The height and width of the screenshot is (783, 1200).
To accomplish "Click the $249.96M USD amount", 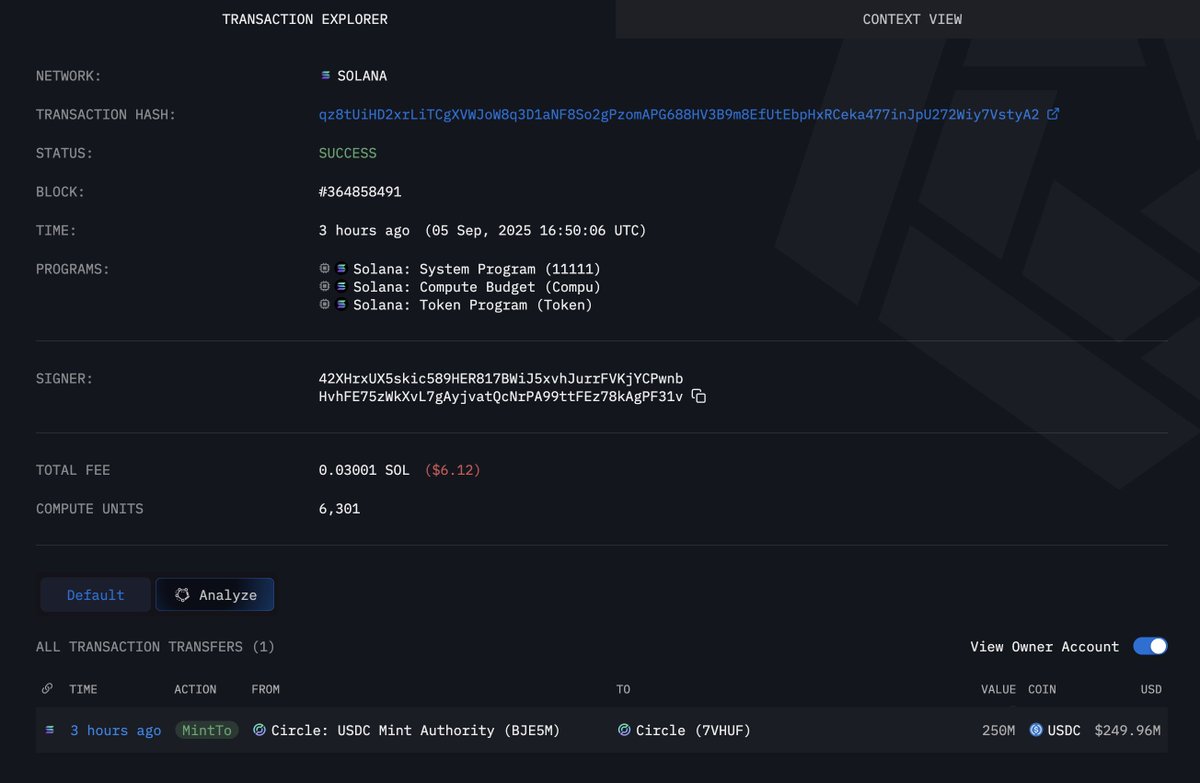I will click(x=1128, y=731).
